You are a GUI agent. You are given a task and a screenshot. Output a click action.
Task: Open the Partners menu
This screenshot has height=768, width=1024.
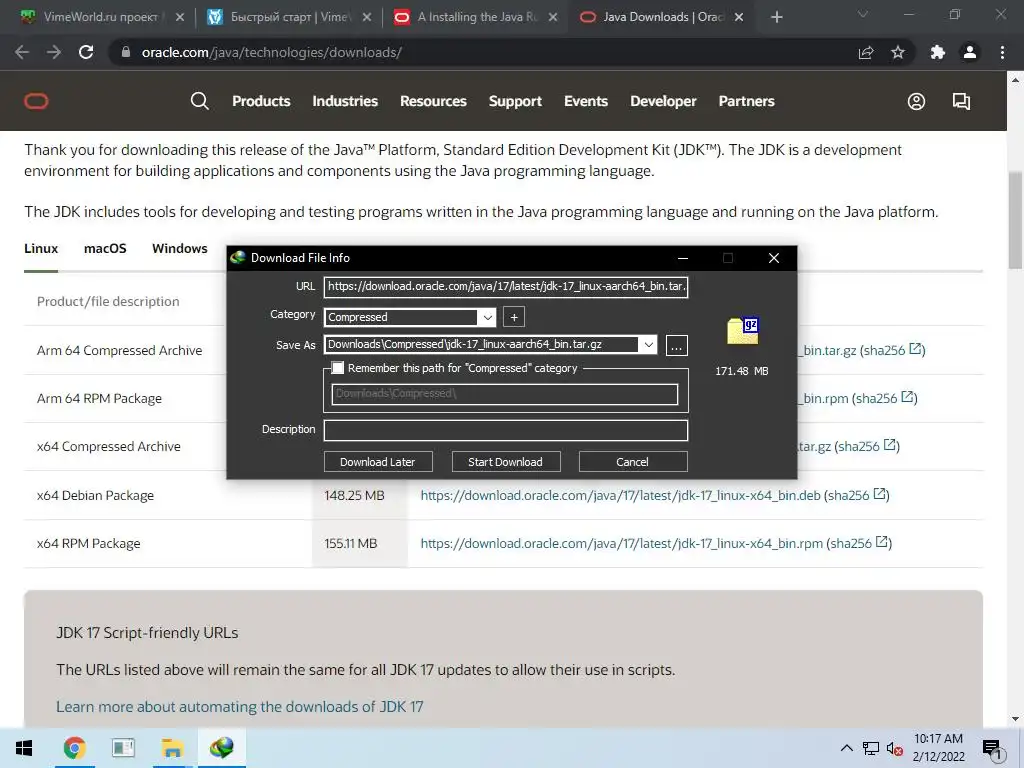746,101
